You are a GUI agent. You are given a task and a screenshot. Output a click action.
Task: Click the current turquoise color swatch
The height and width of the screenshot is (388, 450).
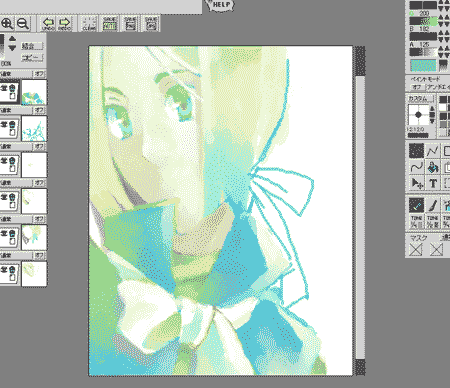click(423, 65)
